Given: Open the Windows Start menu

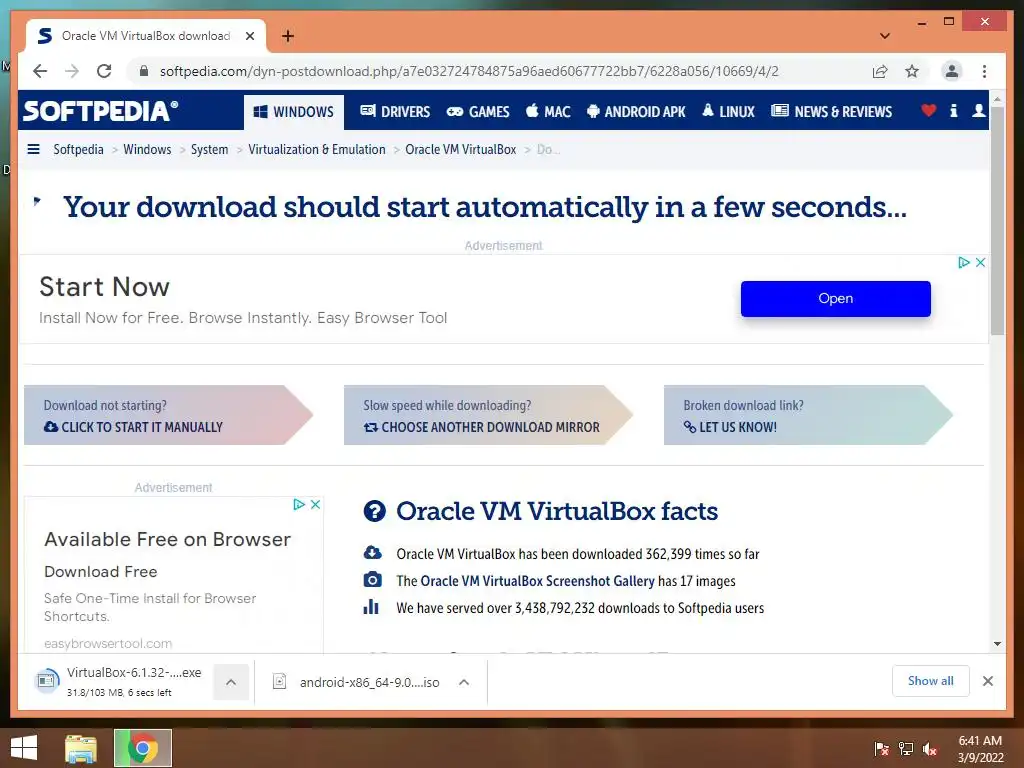Looking at the screenshot, I should coord(24,748).
